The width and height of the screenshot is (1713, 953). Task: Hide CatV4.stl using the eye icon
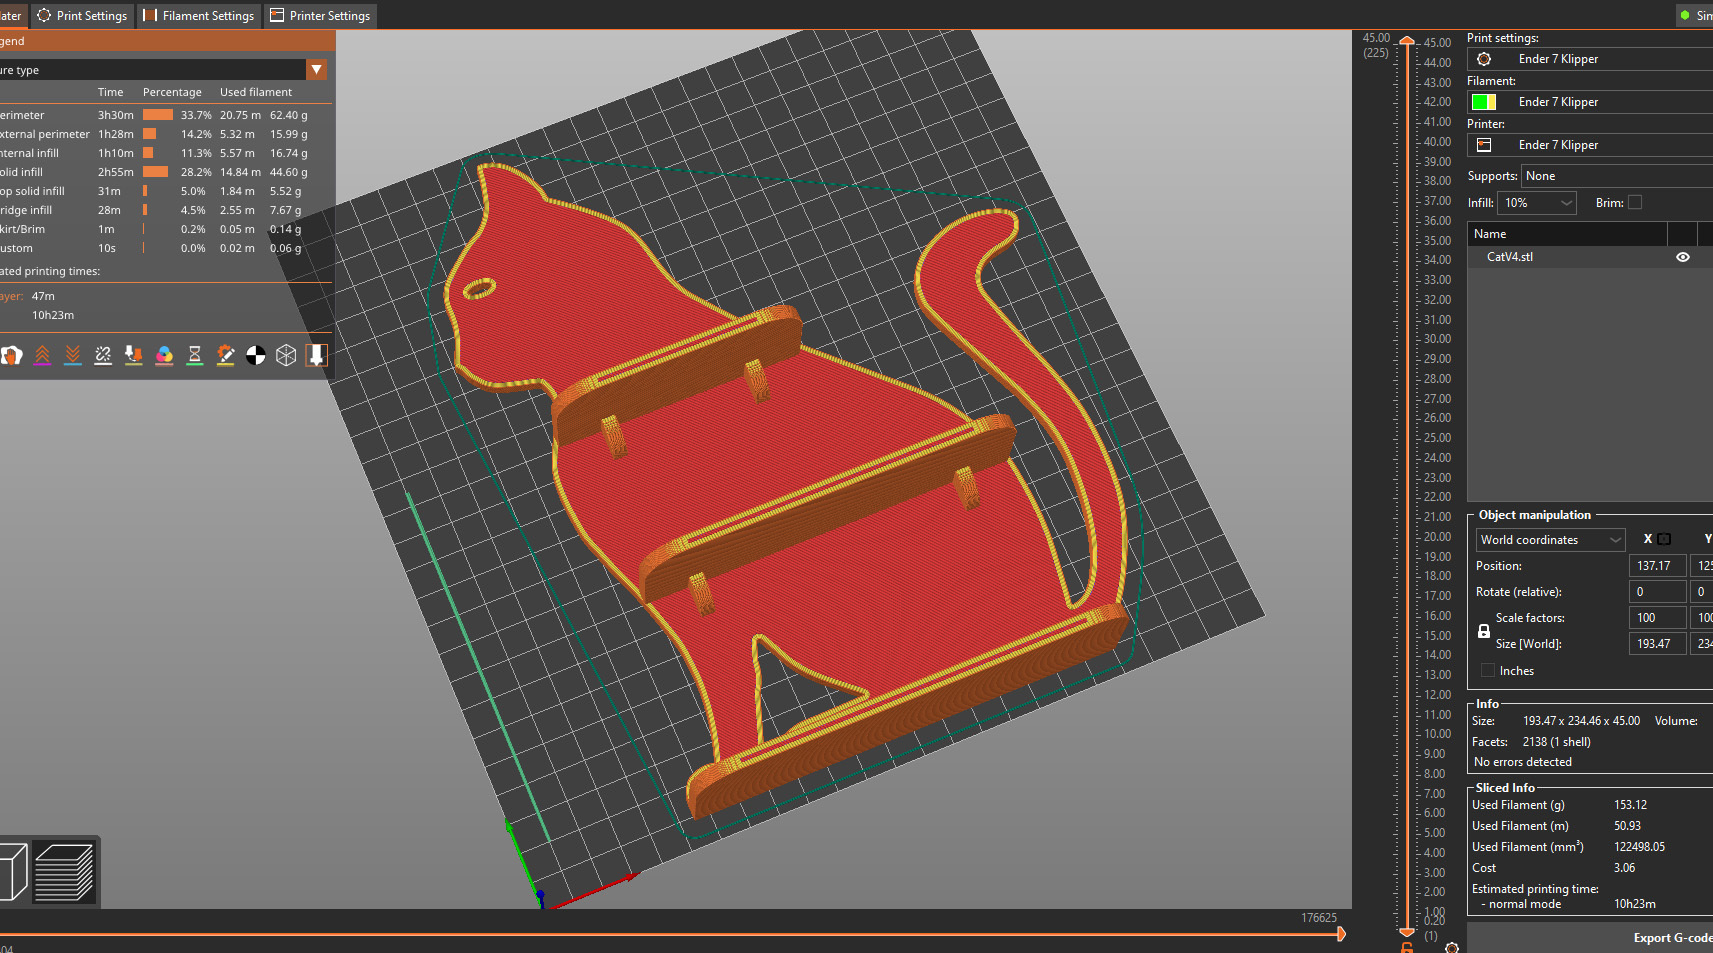[1683, 257]
